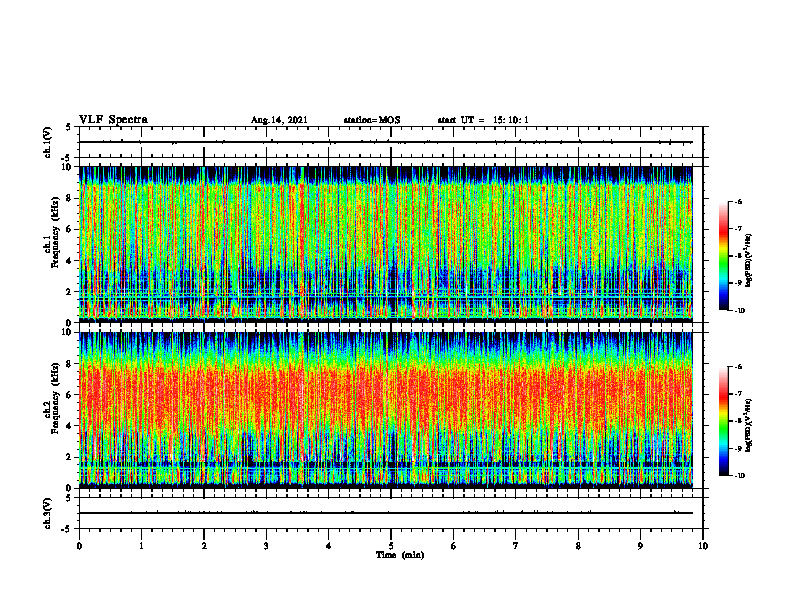The image size is (792, 612).
Task: Click the "2" tick label on time axis
Action: tap(204, 546)
